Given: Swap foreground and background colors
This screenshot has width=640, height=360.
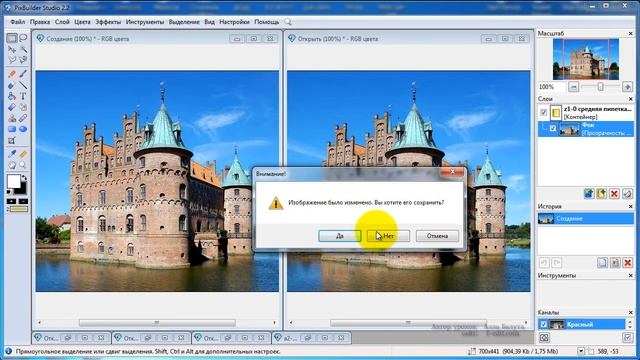Looking at the screenshot, I should [x=24, y=178].
